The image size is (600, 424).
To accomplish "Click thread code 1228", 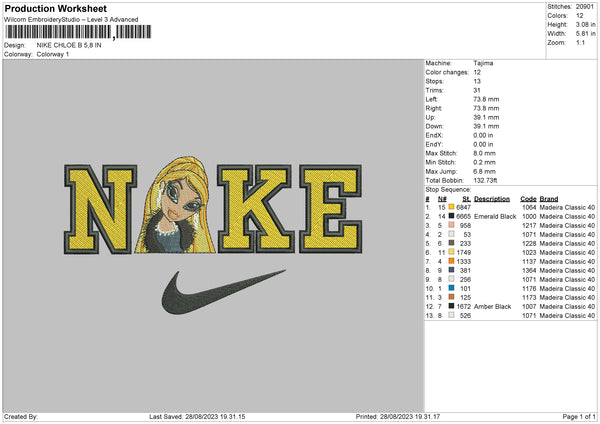I will pos(529,243).
